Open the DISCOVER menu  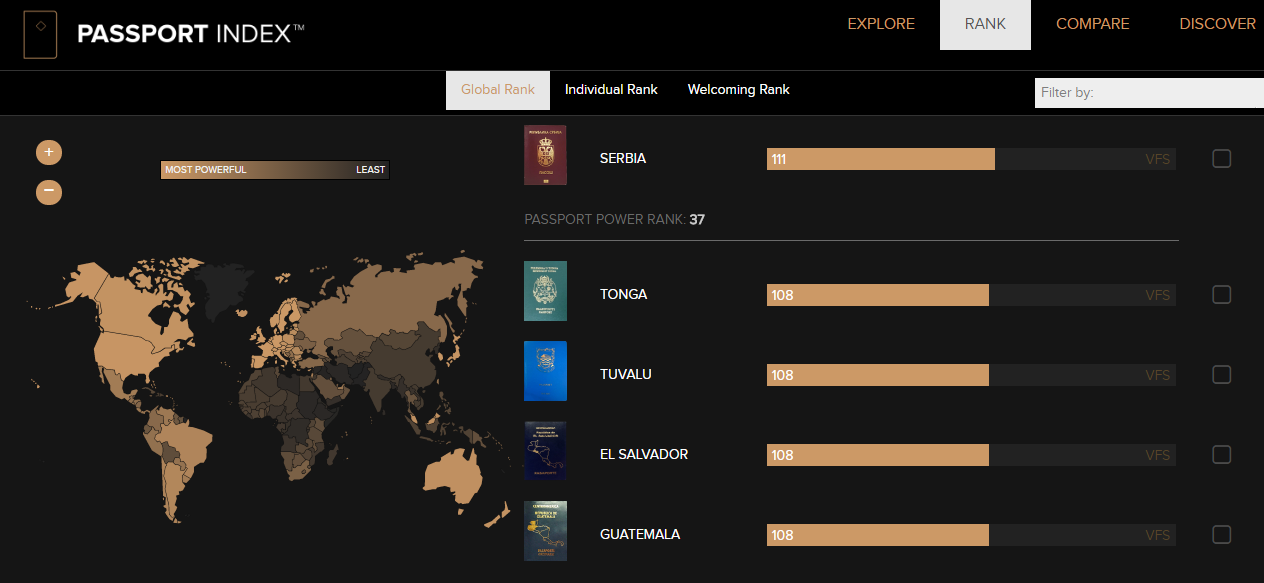1217,24
